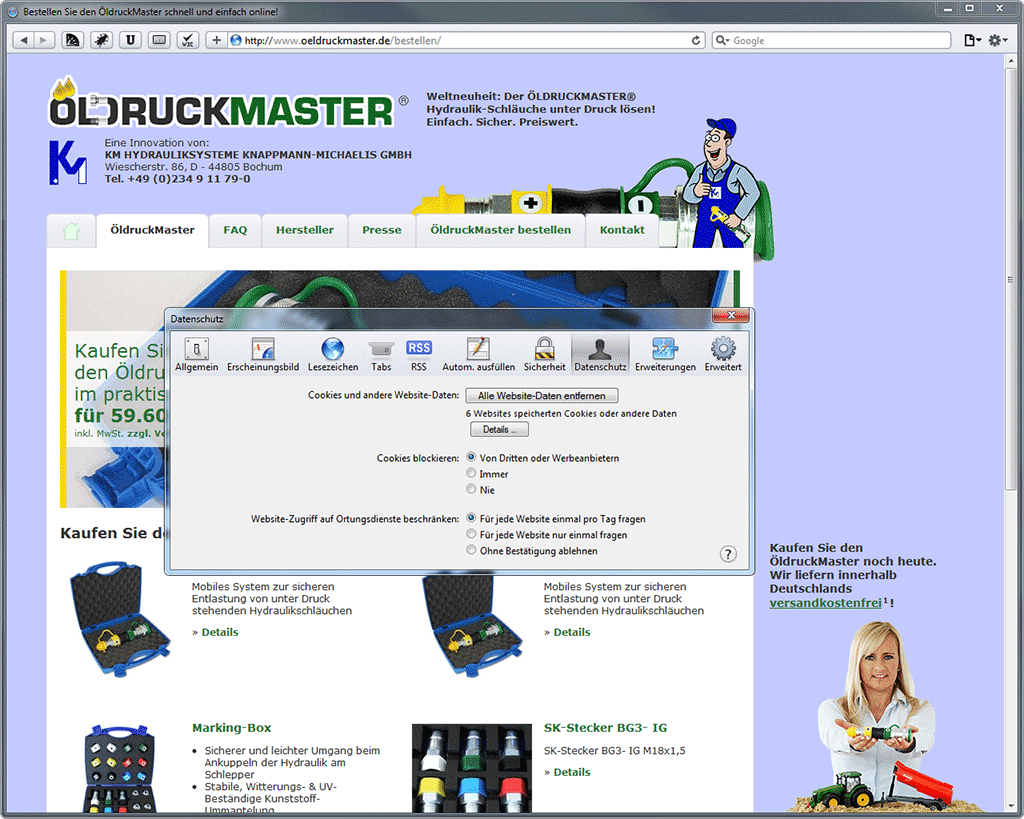
Task: Click the bug icon in the browser toolbar
Action: pyautogui.click(x=101, y=40)
